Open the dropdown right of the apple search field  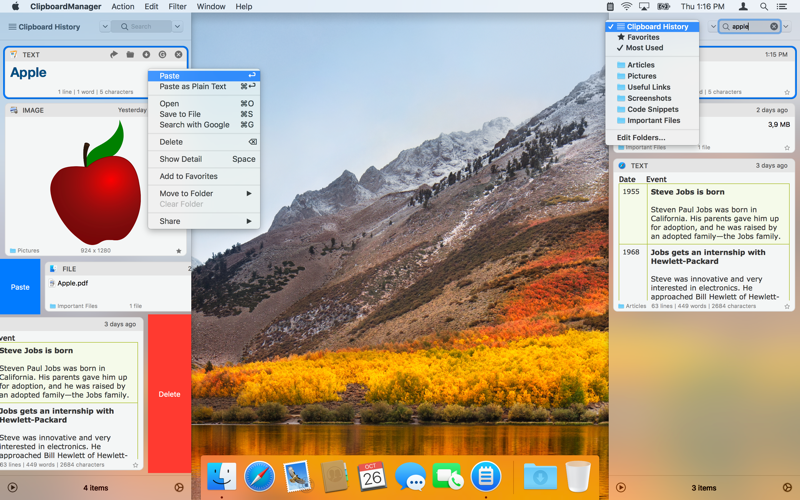[787, 27]
